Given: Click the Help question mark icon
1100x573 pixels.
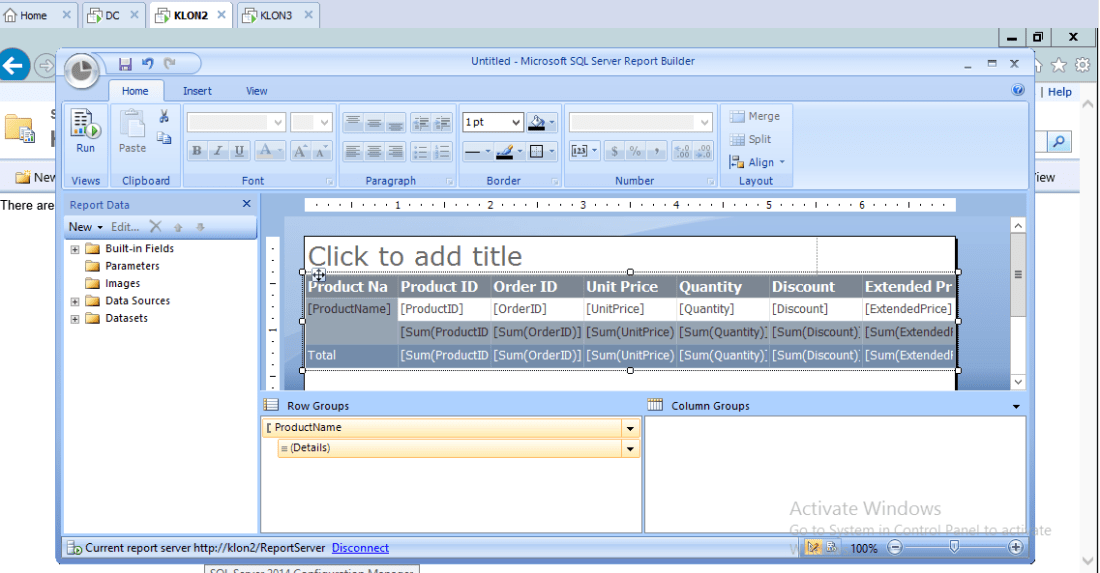Looking at the screenshot, I should tap(1018, 90).
